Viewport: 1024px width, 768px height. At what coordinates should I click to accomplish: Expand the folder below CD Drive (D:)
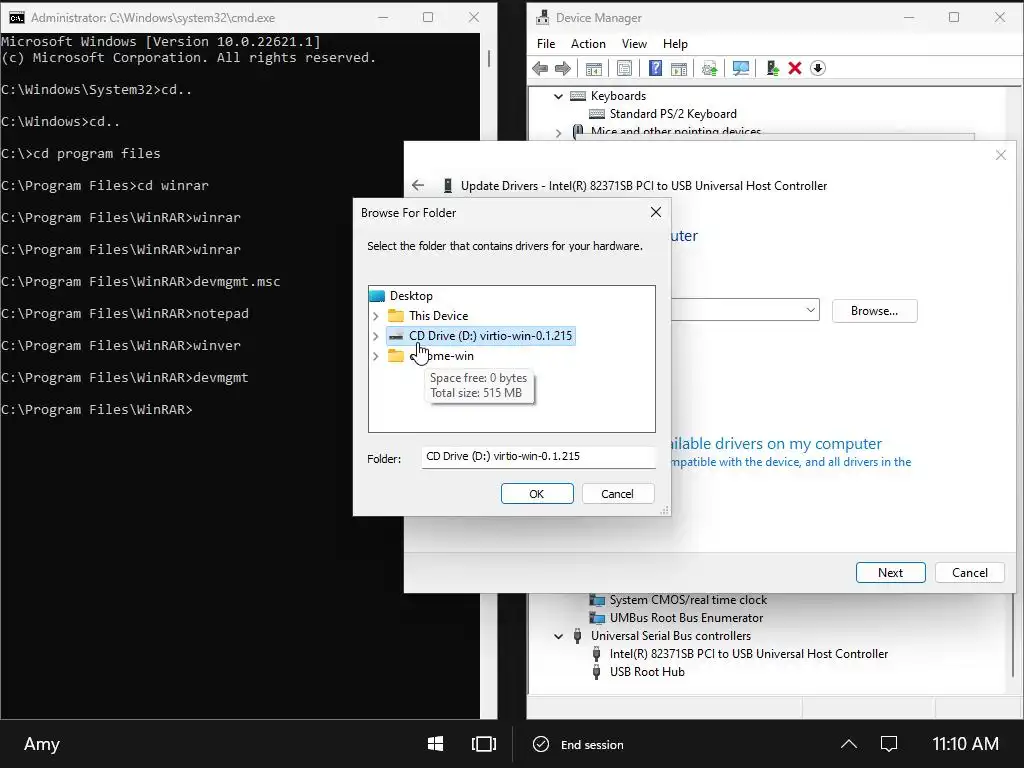coord(376,357)
